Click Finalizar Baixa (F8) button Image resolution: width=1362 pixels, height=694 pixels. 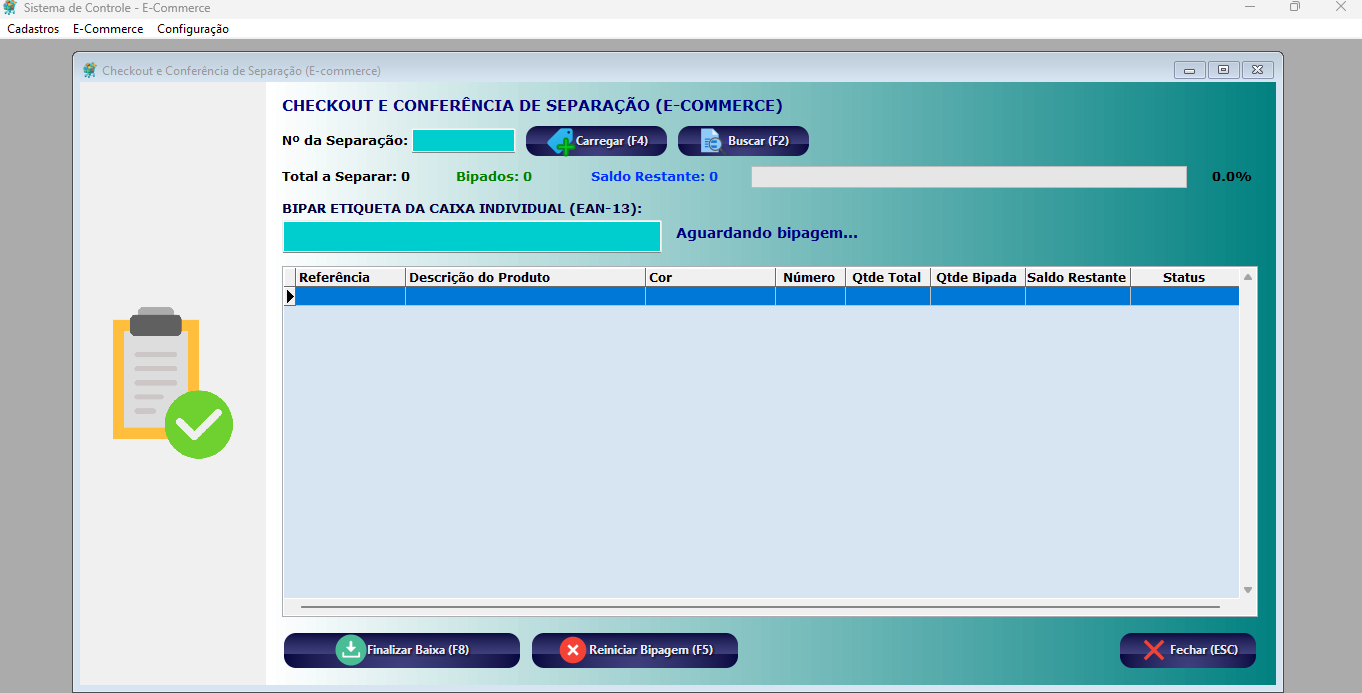[x=402, y=650]
